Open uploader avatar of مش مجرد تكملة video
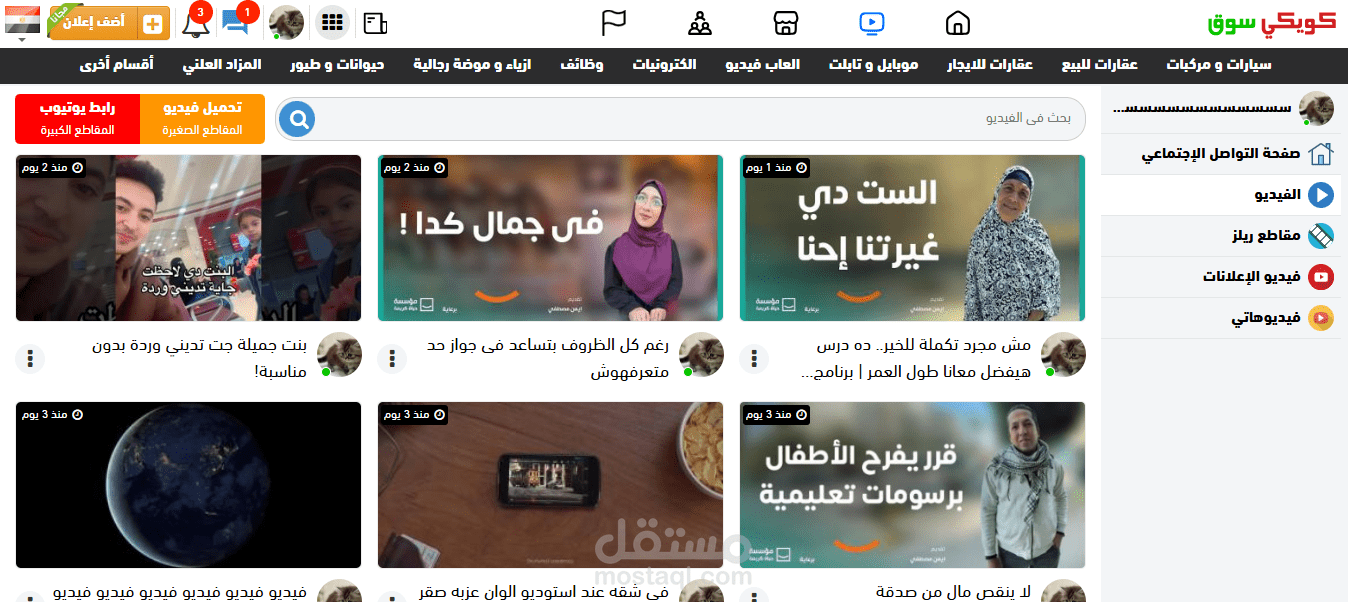Image resolution: width=1348 pixels, height=602 pixels. click(x=1063, y=354)
